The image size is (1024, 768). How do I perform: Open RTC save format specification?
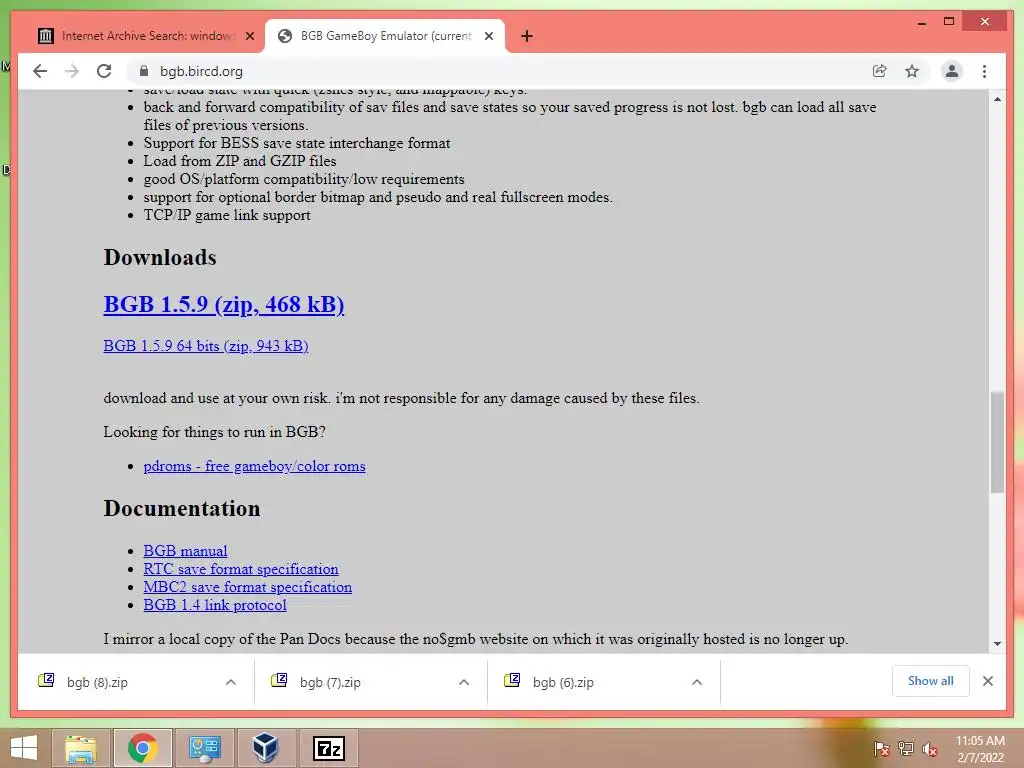click(x=241, y=569)
